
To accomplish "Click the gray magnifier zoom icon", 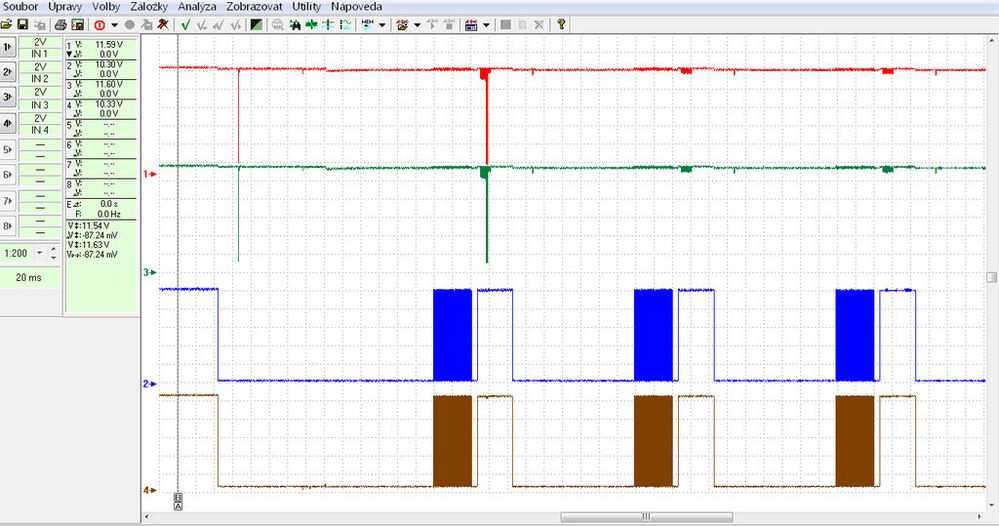I will pos(278,25).
